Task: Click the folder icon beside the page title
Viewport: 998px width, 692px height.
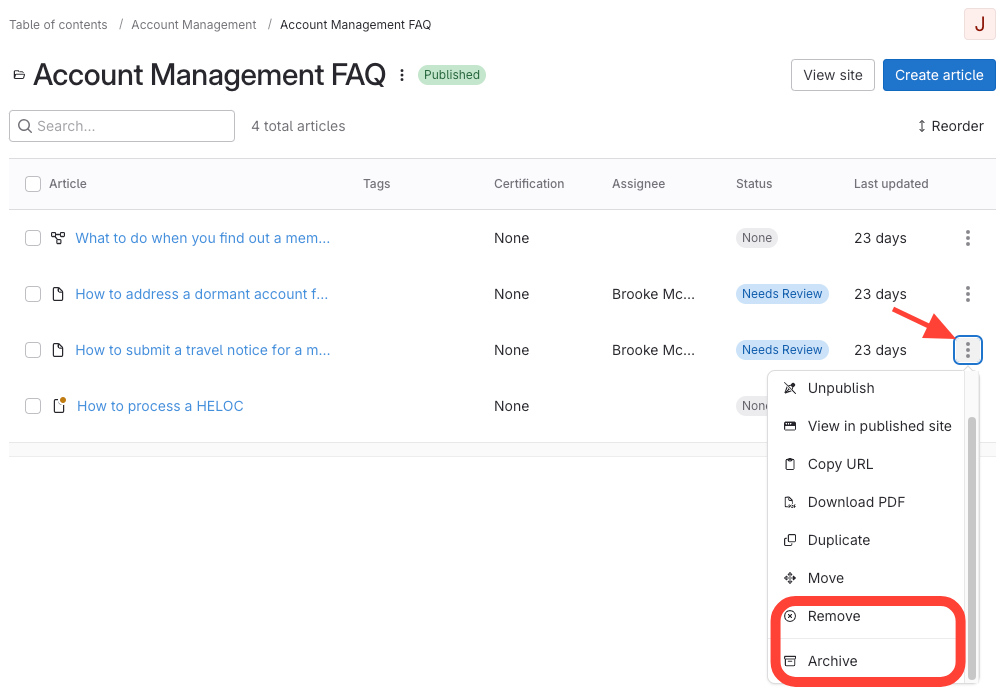Action: coord(19,75)
